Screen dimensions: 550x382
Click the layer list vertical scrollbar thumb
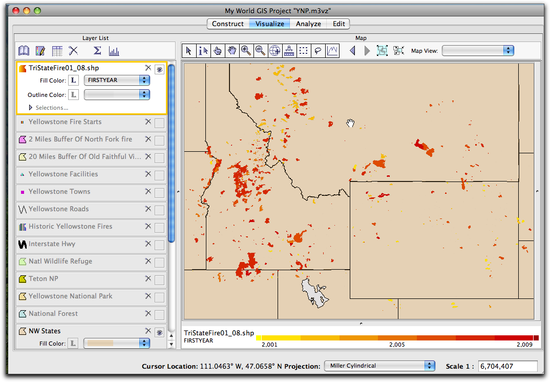pos(172,154)
